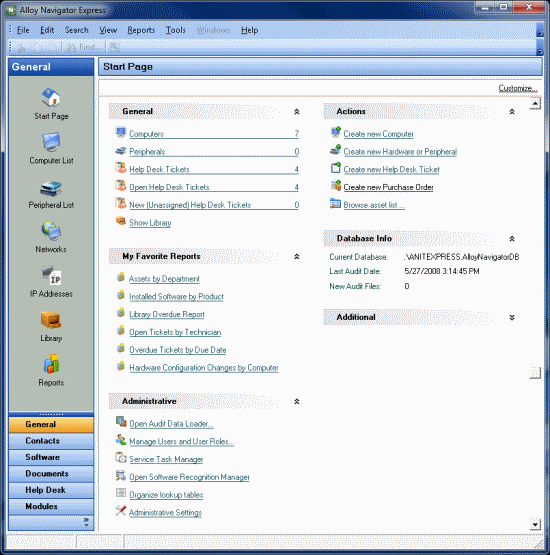Click the Create new Help Desk Ticket icon
Image resolution: width=550 pixels, height=555 pixels.
click(x=336, y=167)
